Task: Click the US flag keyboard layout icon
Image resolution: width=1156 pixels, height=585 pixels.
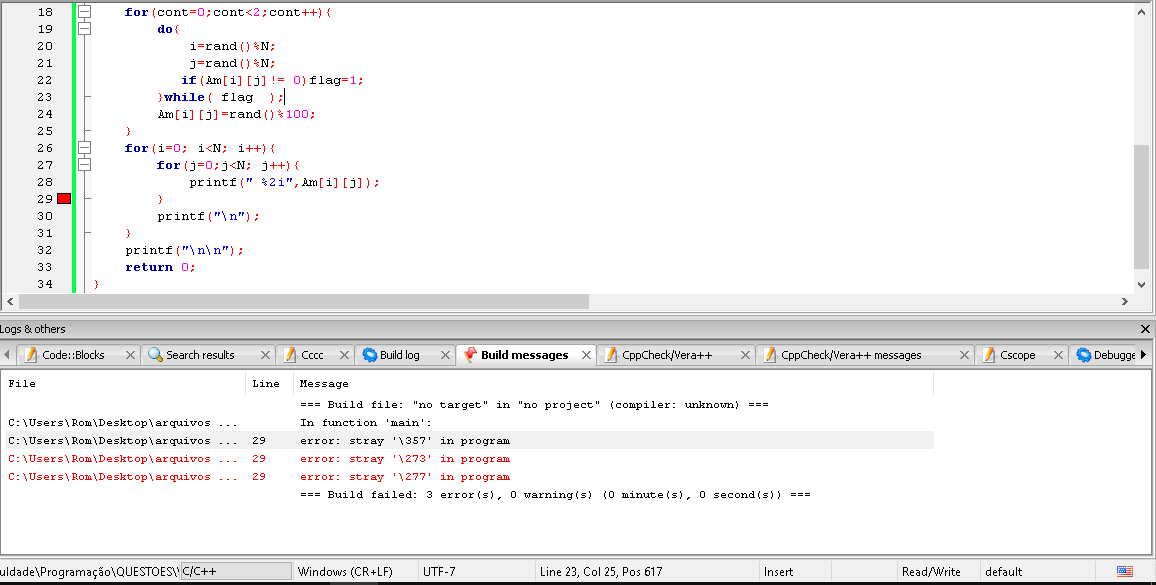Action: 1124,572
